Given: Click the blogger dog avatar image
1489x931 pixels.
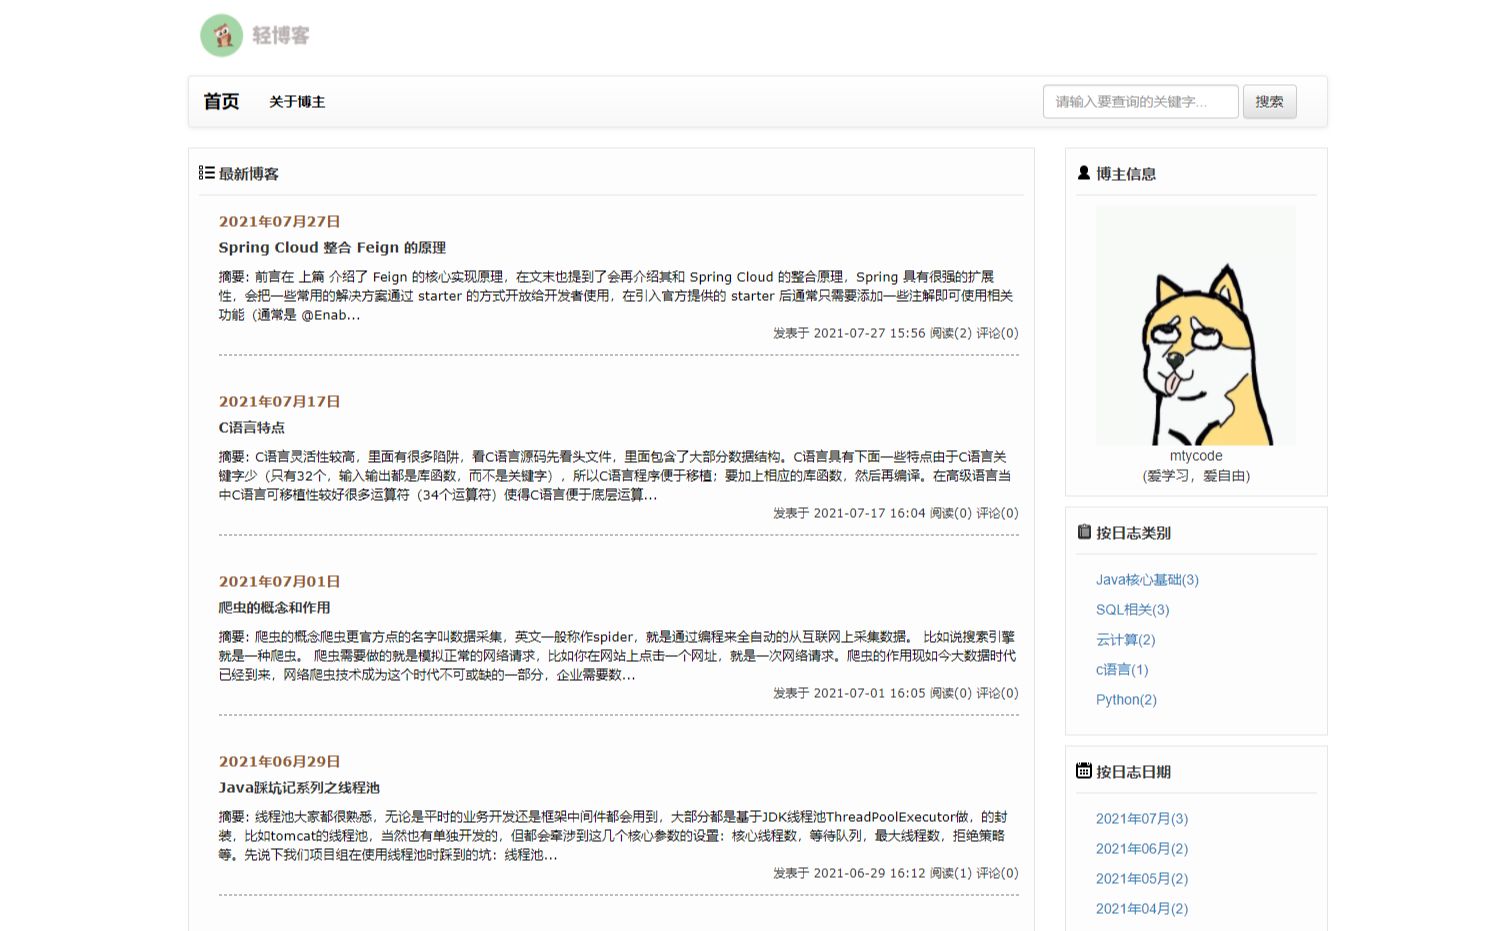Looking at the screenshot, I should coord(1196,326).
